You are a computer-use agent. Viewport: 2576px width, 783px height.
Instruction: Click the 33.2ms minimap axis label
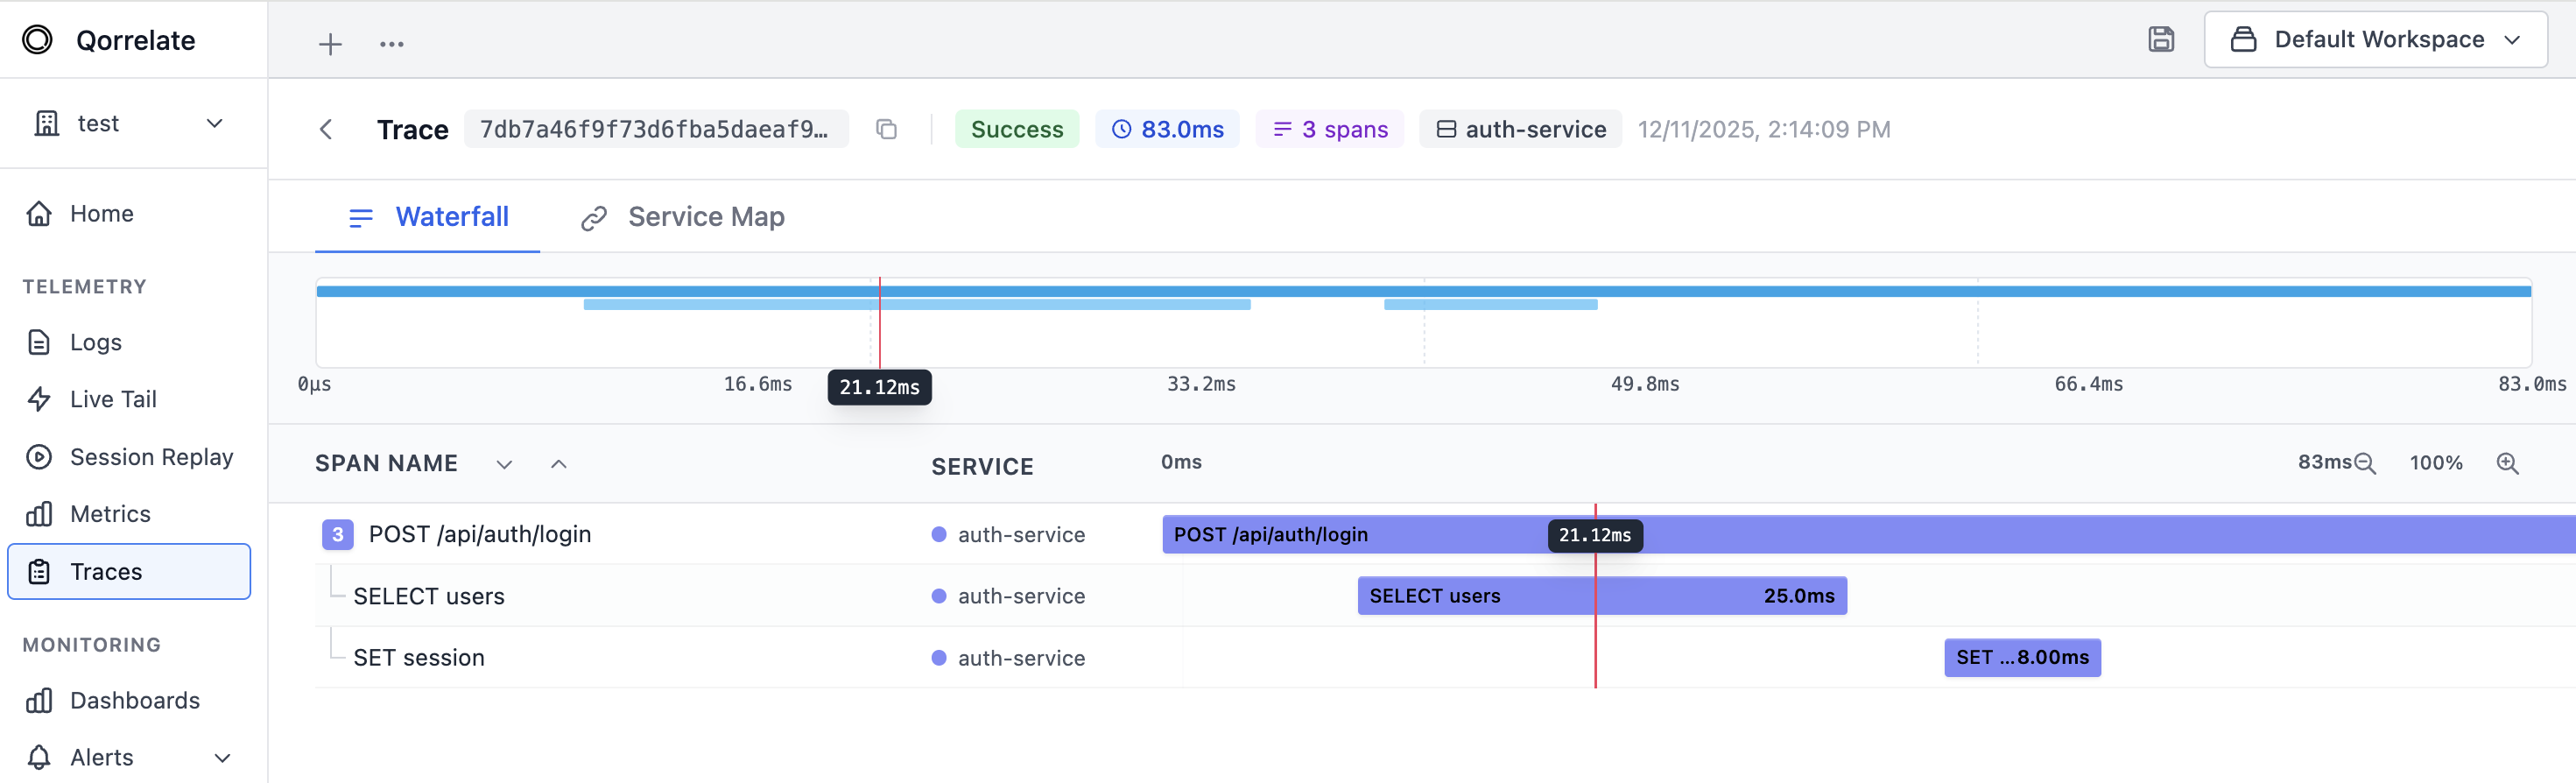1201,384
